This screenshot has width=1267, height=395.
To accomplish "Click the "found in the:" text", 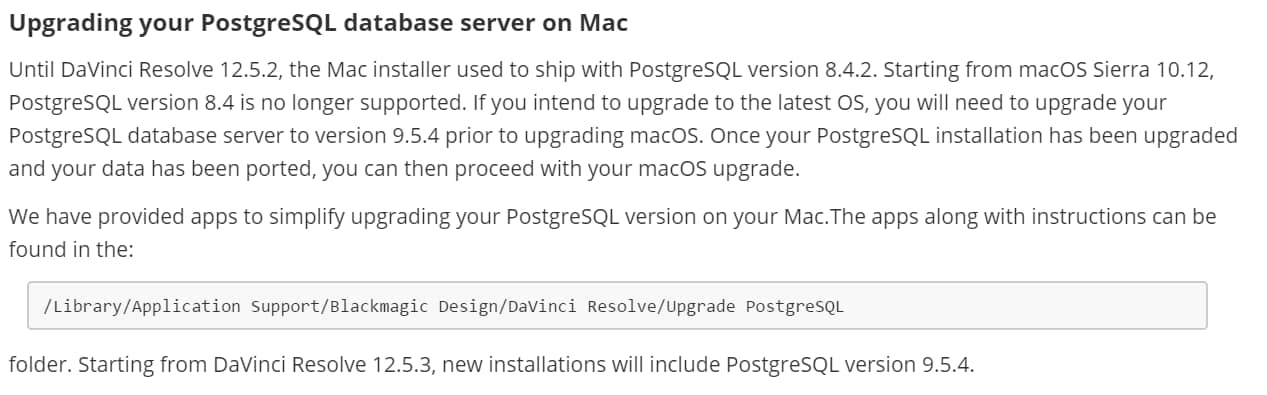I will [71, 249].
